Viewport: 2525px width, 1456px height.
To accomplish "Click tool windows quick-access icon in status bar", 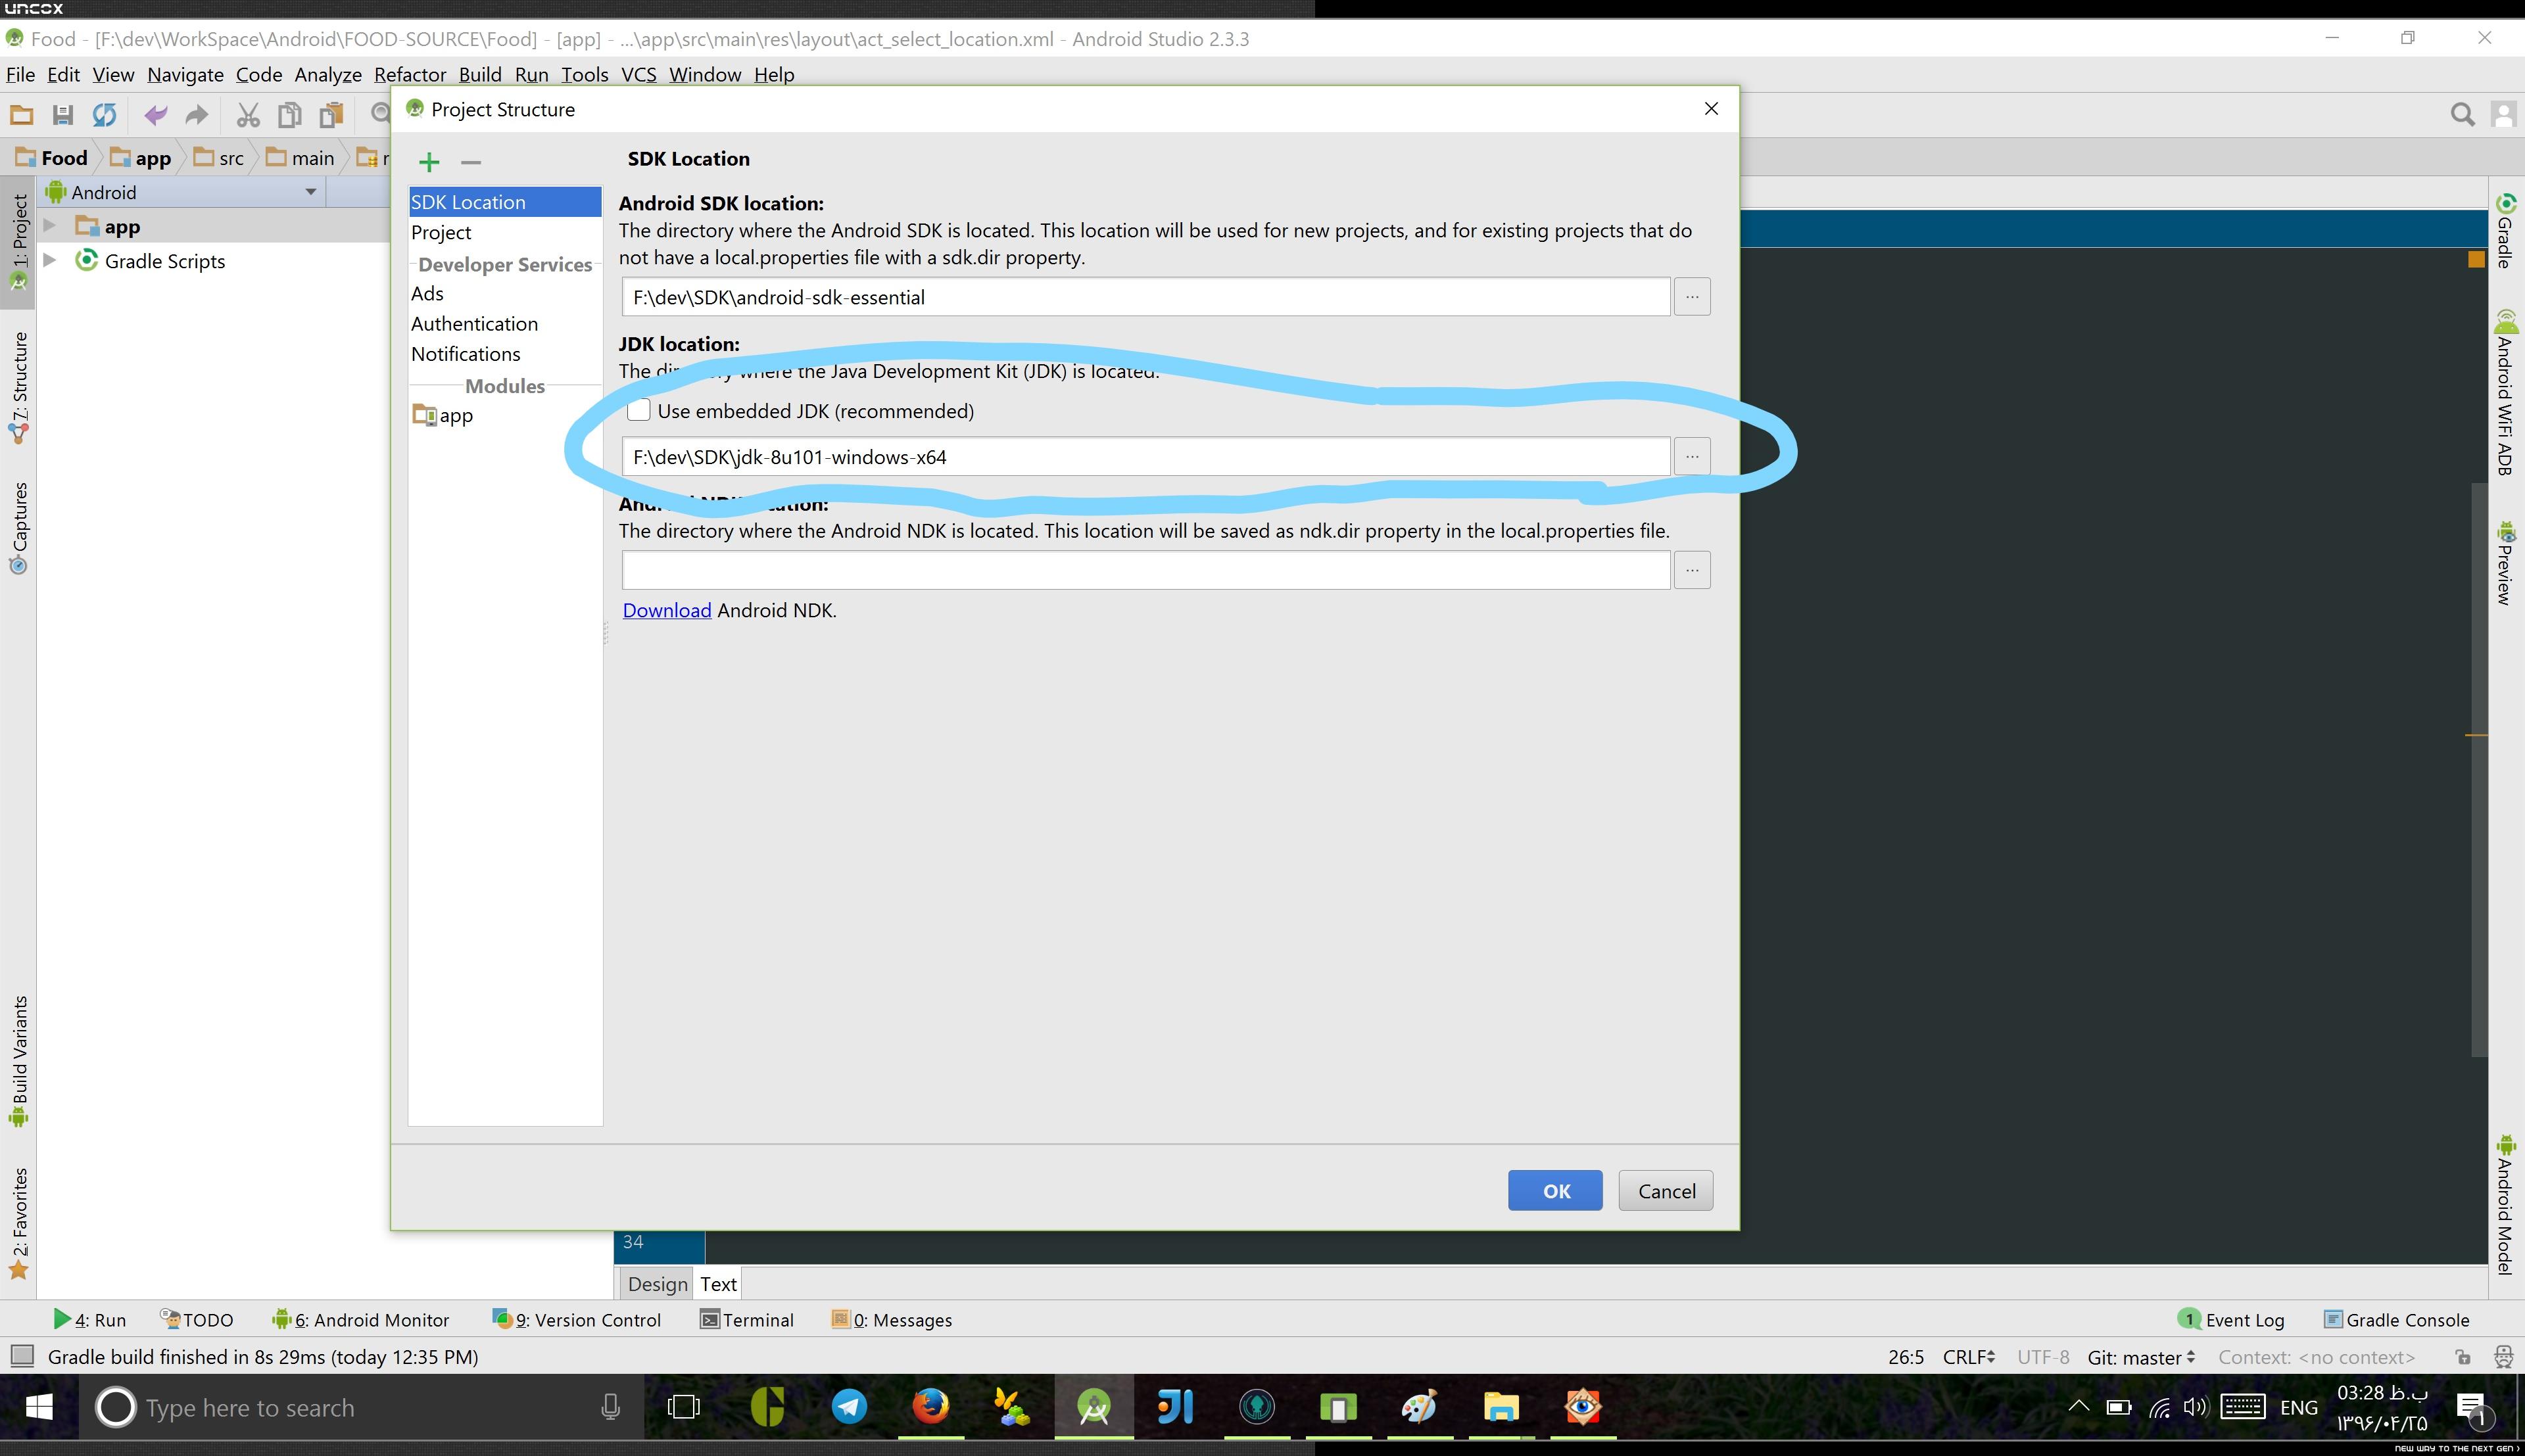I will tap(22, 1356).
